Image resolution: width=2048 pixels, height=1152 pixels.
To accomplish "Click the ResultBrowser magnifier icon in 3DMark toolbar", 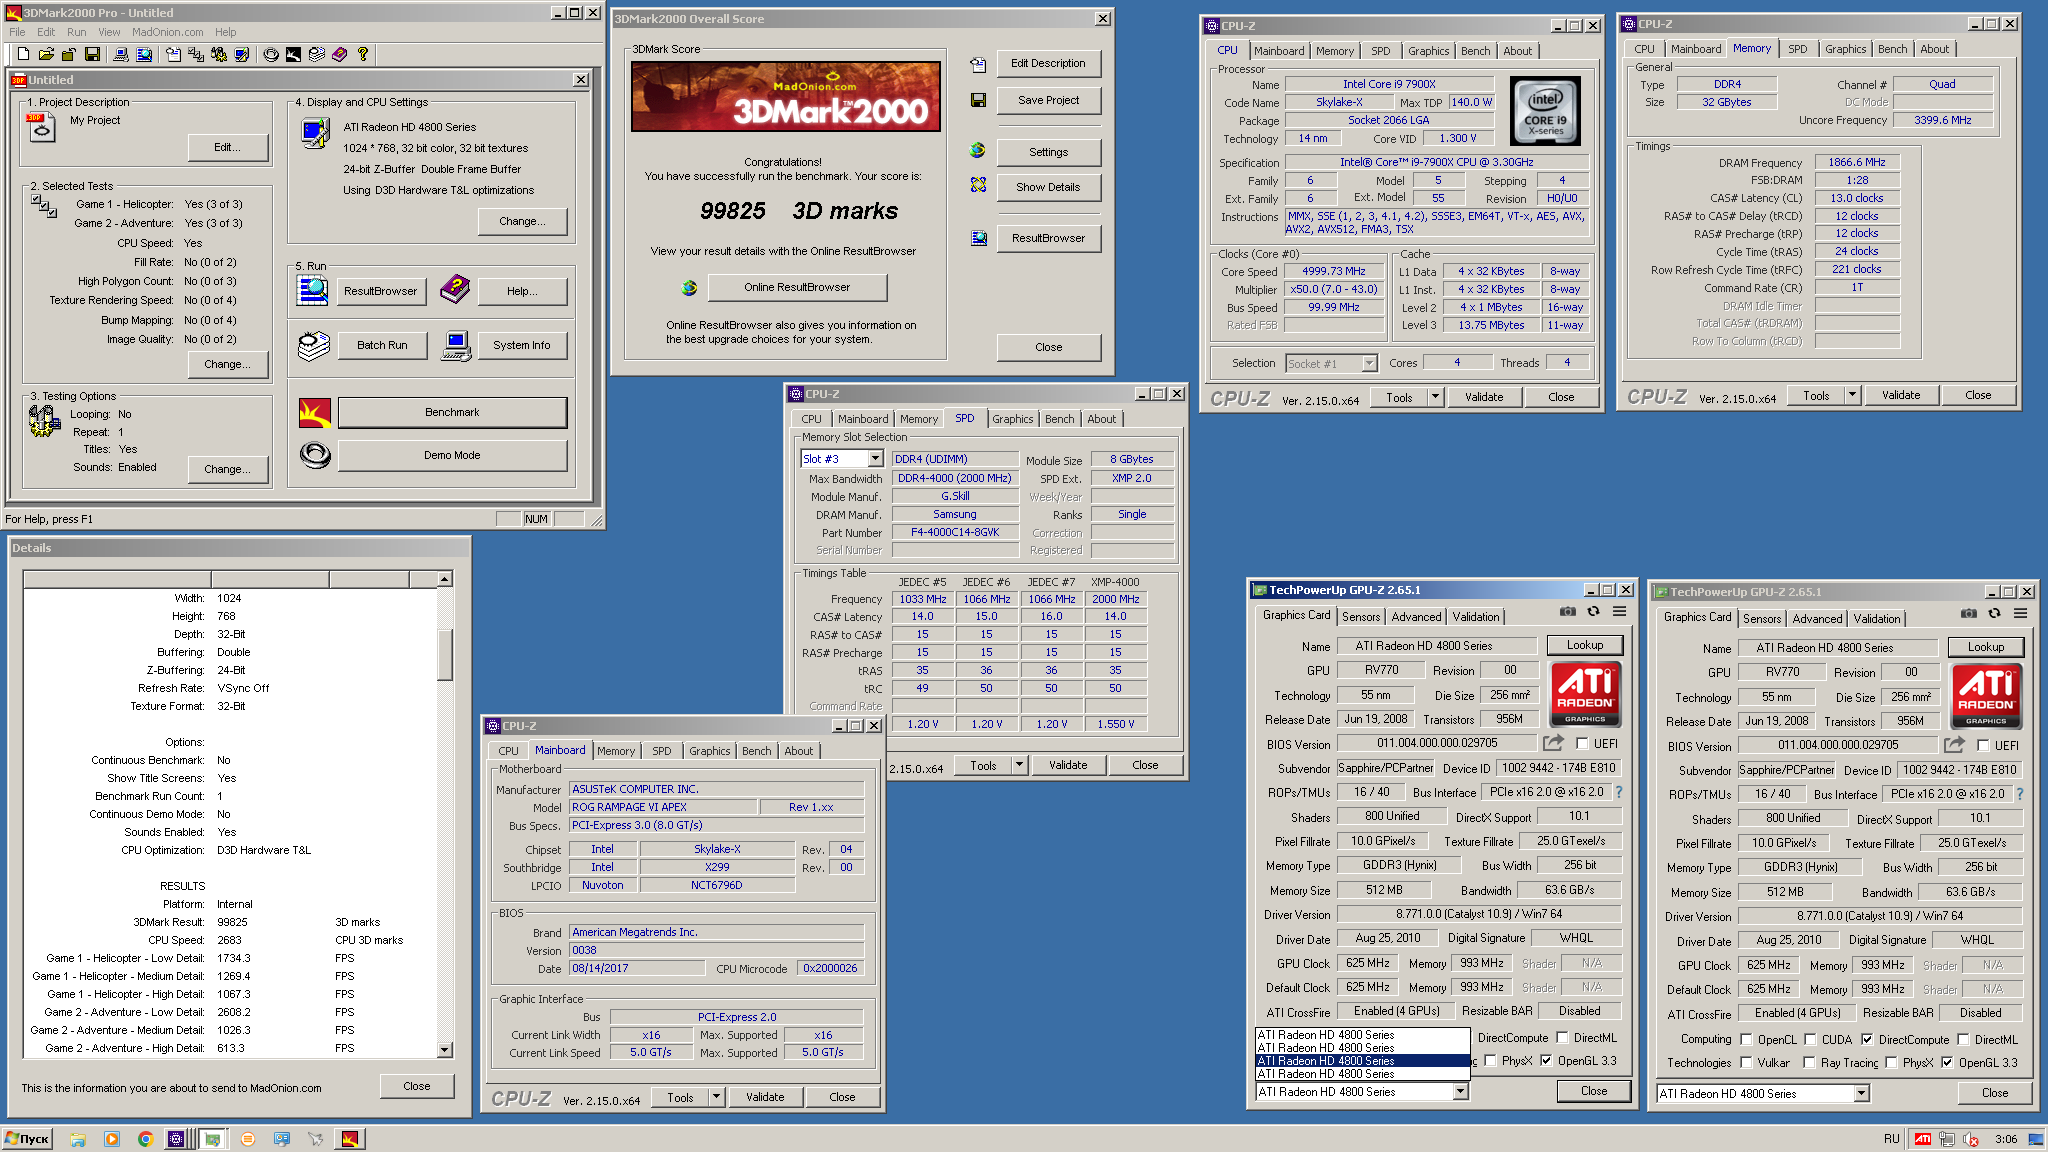I will tap(144, 54).
